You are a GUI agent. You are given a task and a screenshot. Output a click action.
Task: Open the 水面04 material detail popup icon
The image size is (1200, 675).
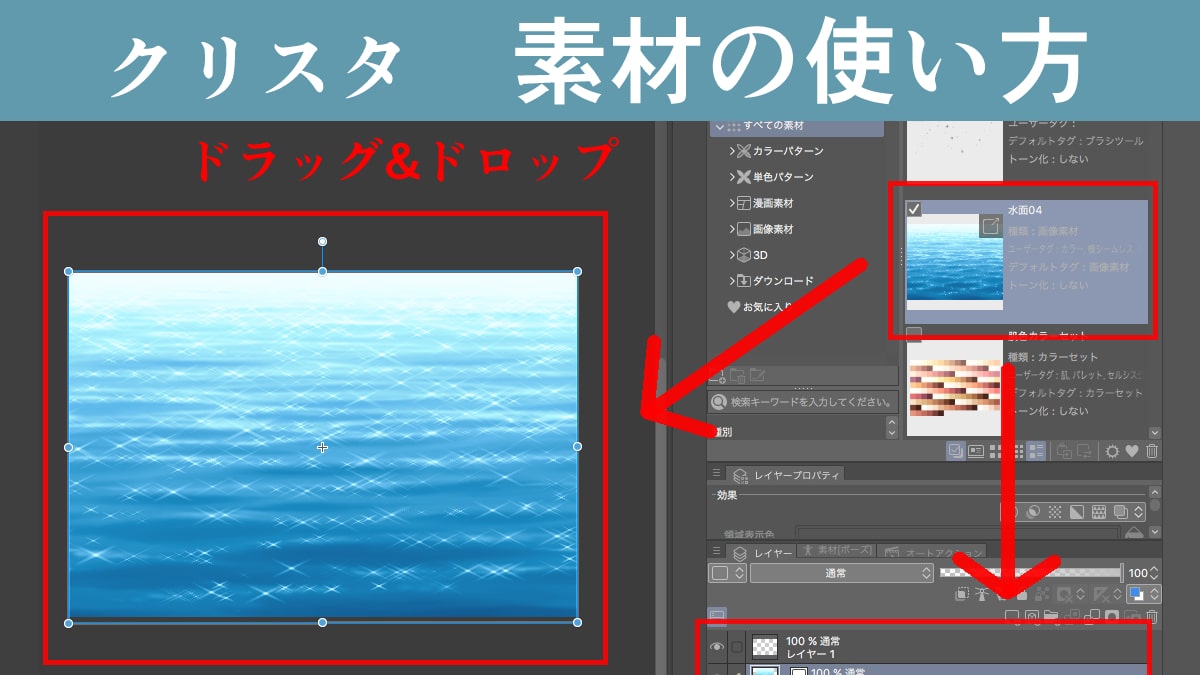pyautogui.click(x=990, y=226)
